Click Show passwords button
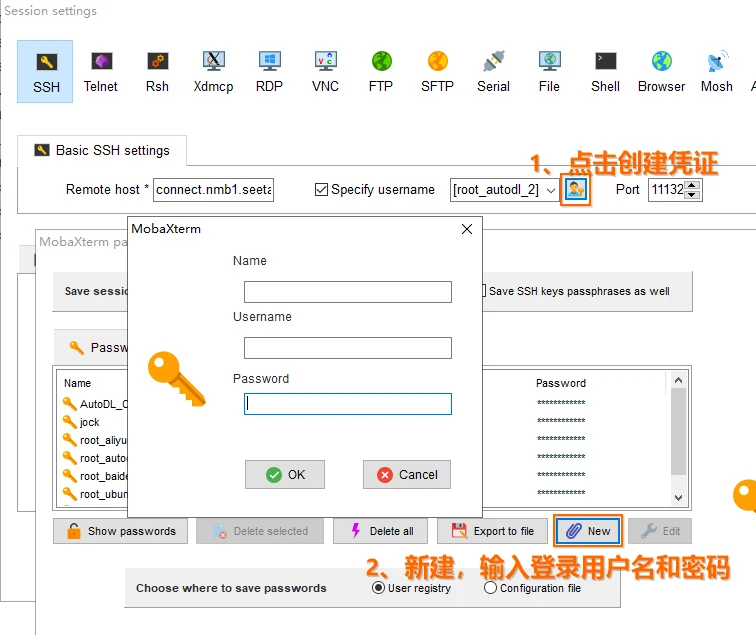The width and height of the screenshot is (756, 635). (121, 531)
